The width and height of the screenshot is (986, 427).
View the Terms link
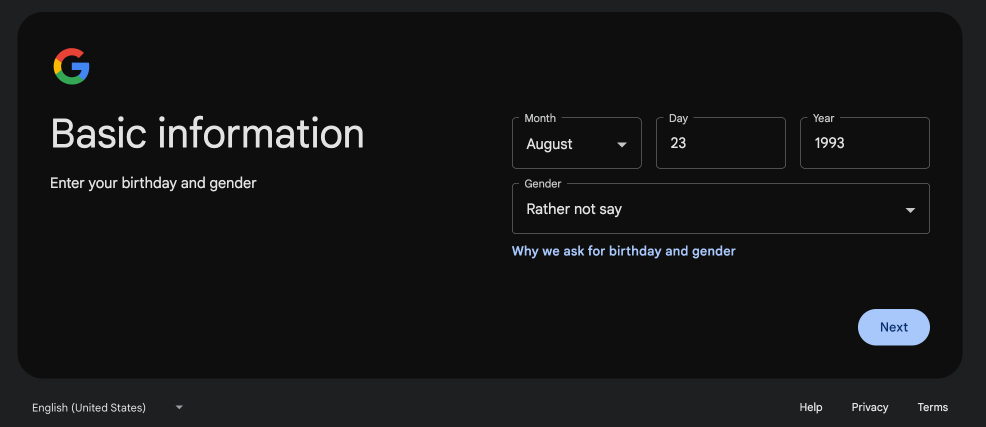click(932, 407)
